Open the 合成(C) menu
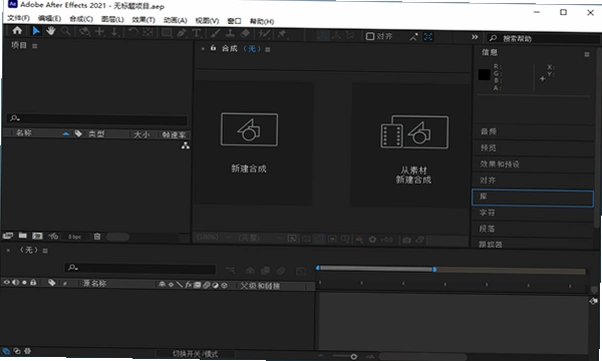The image size is (602, 361). click(x=81, y=19)
